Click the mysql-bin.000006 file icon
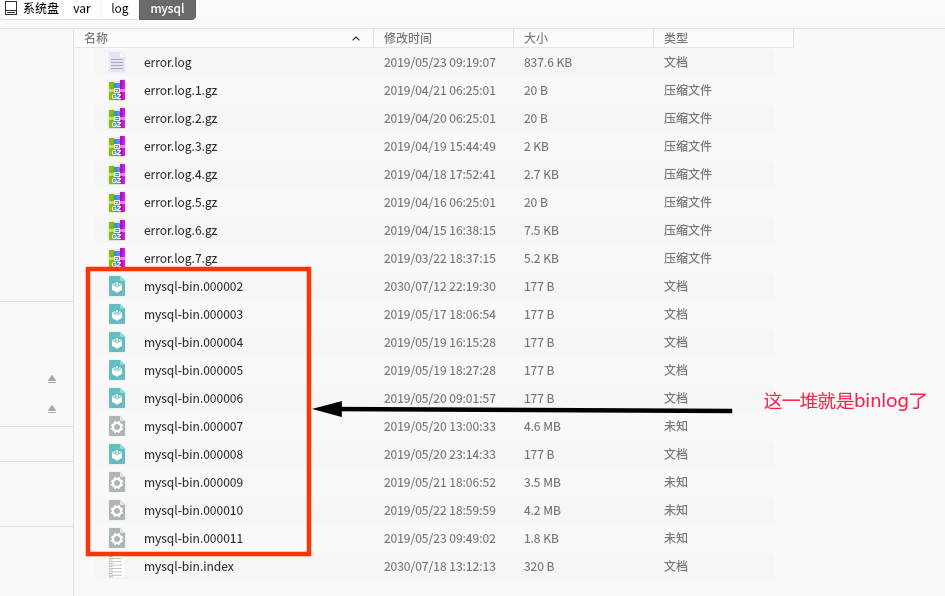Image resolution: width=945 pixels, height=596 pixels. [117, 398]
